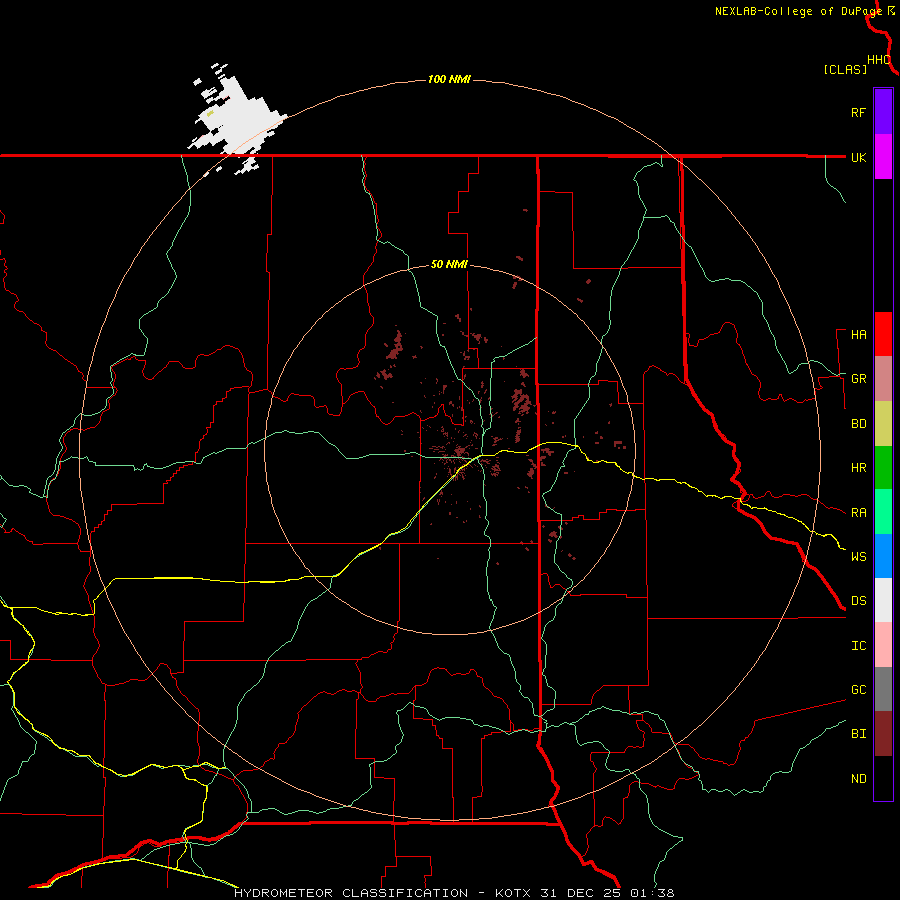900x900 pixels.
Task: Select the light green RA swatch
Action: click(883, 512)
